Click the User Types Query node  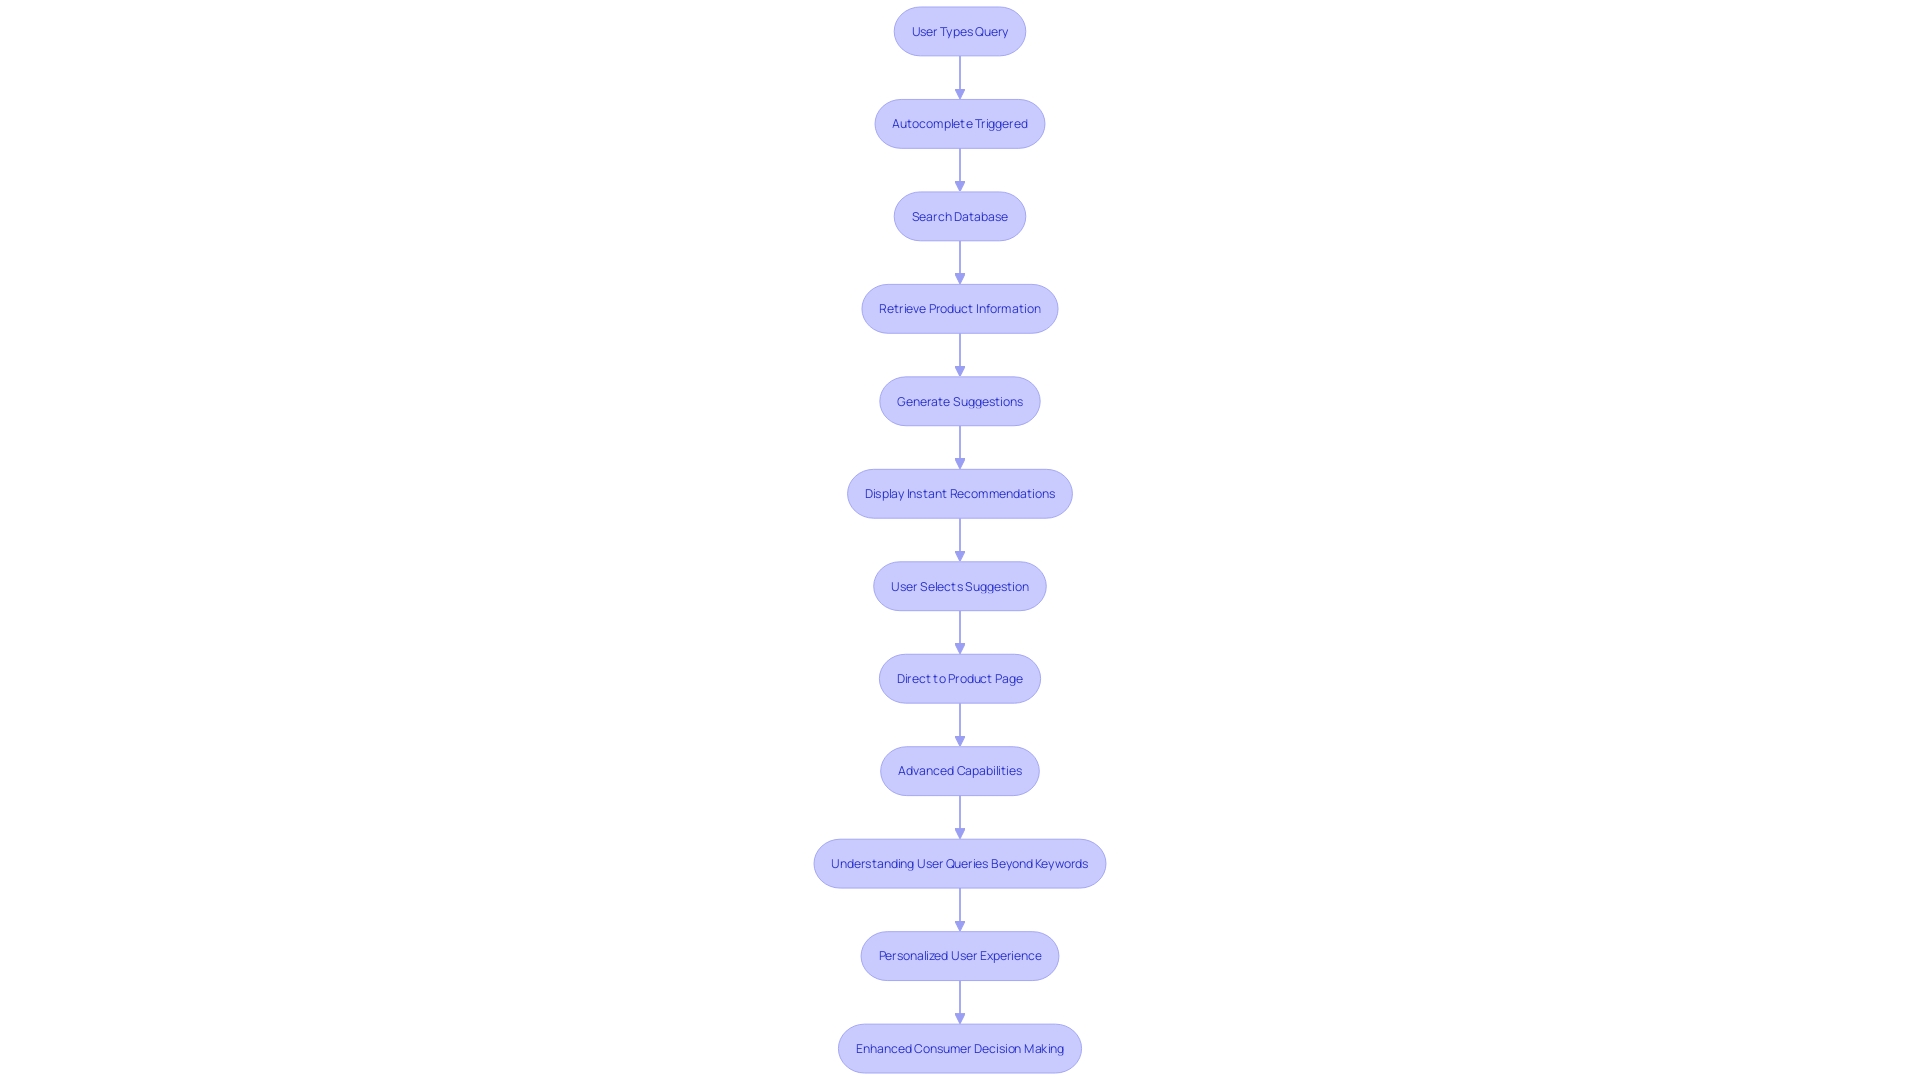point(960,30)
